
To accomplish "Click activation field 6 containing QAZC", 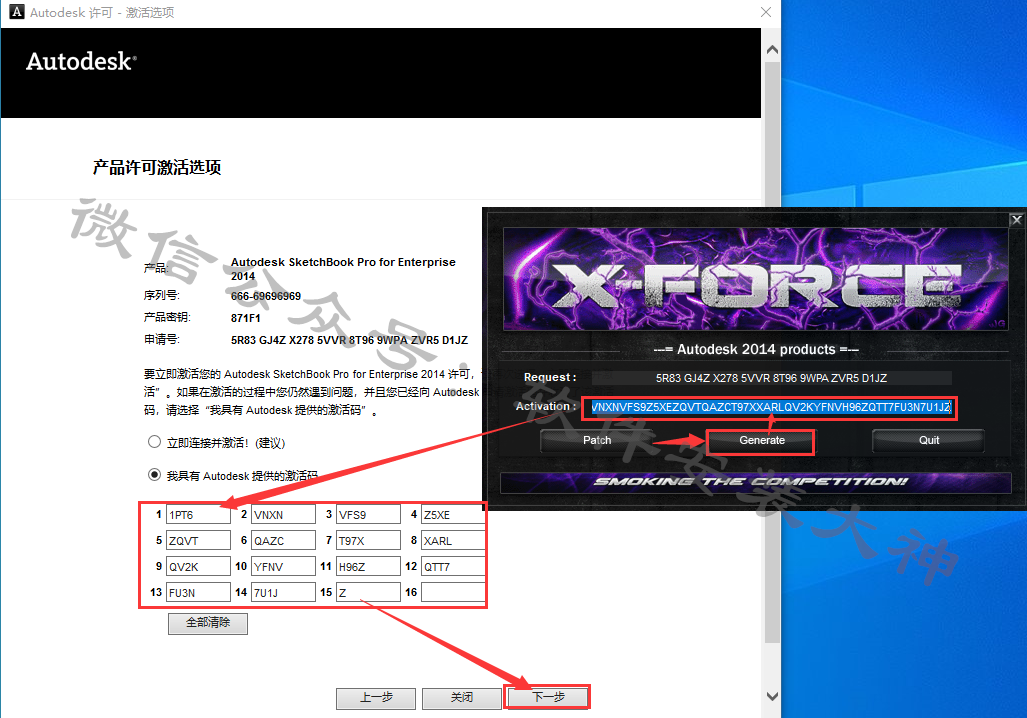I will coord(284,541).
